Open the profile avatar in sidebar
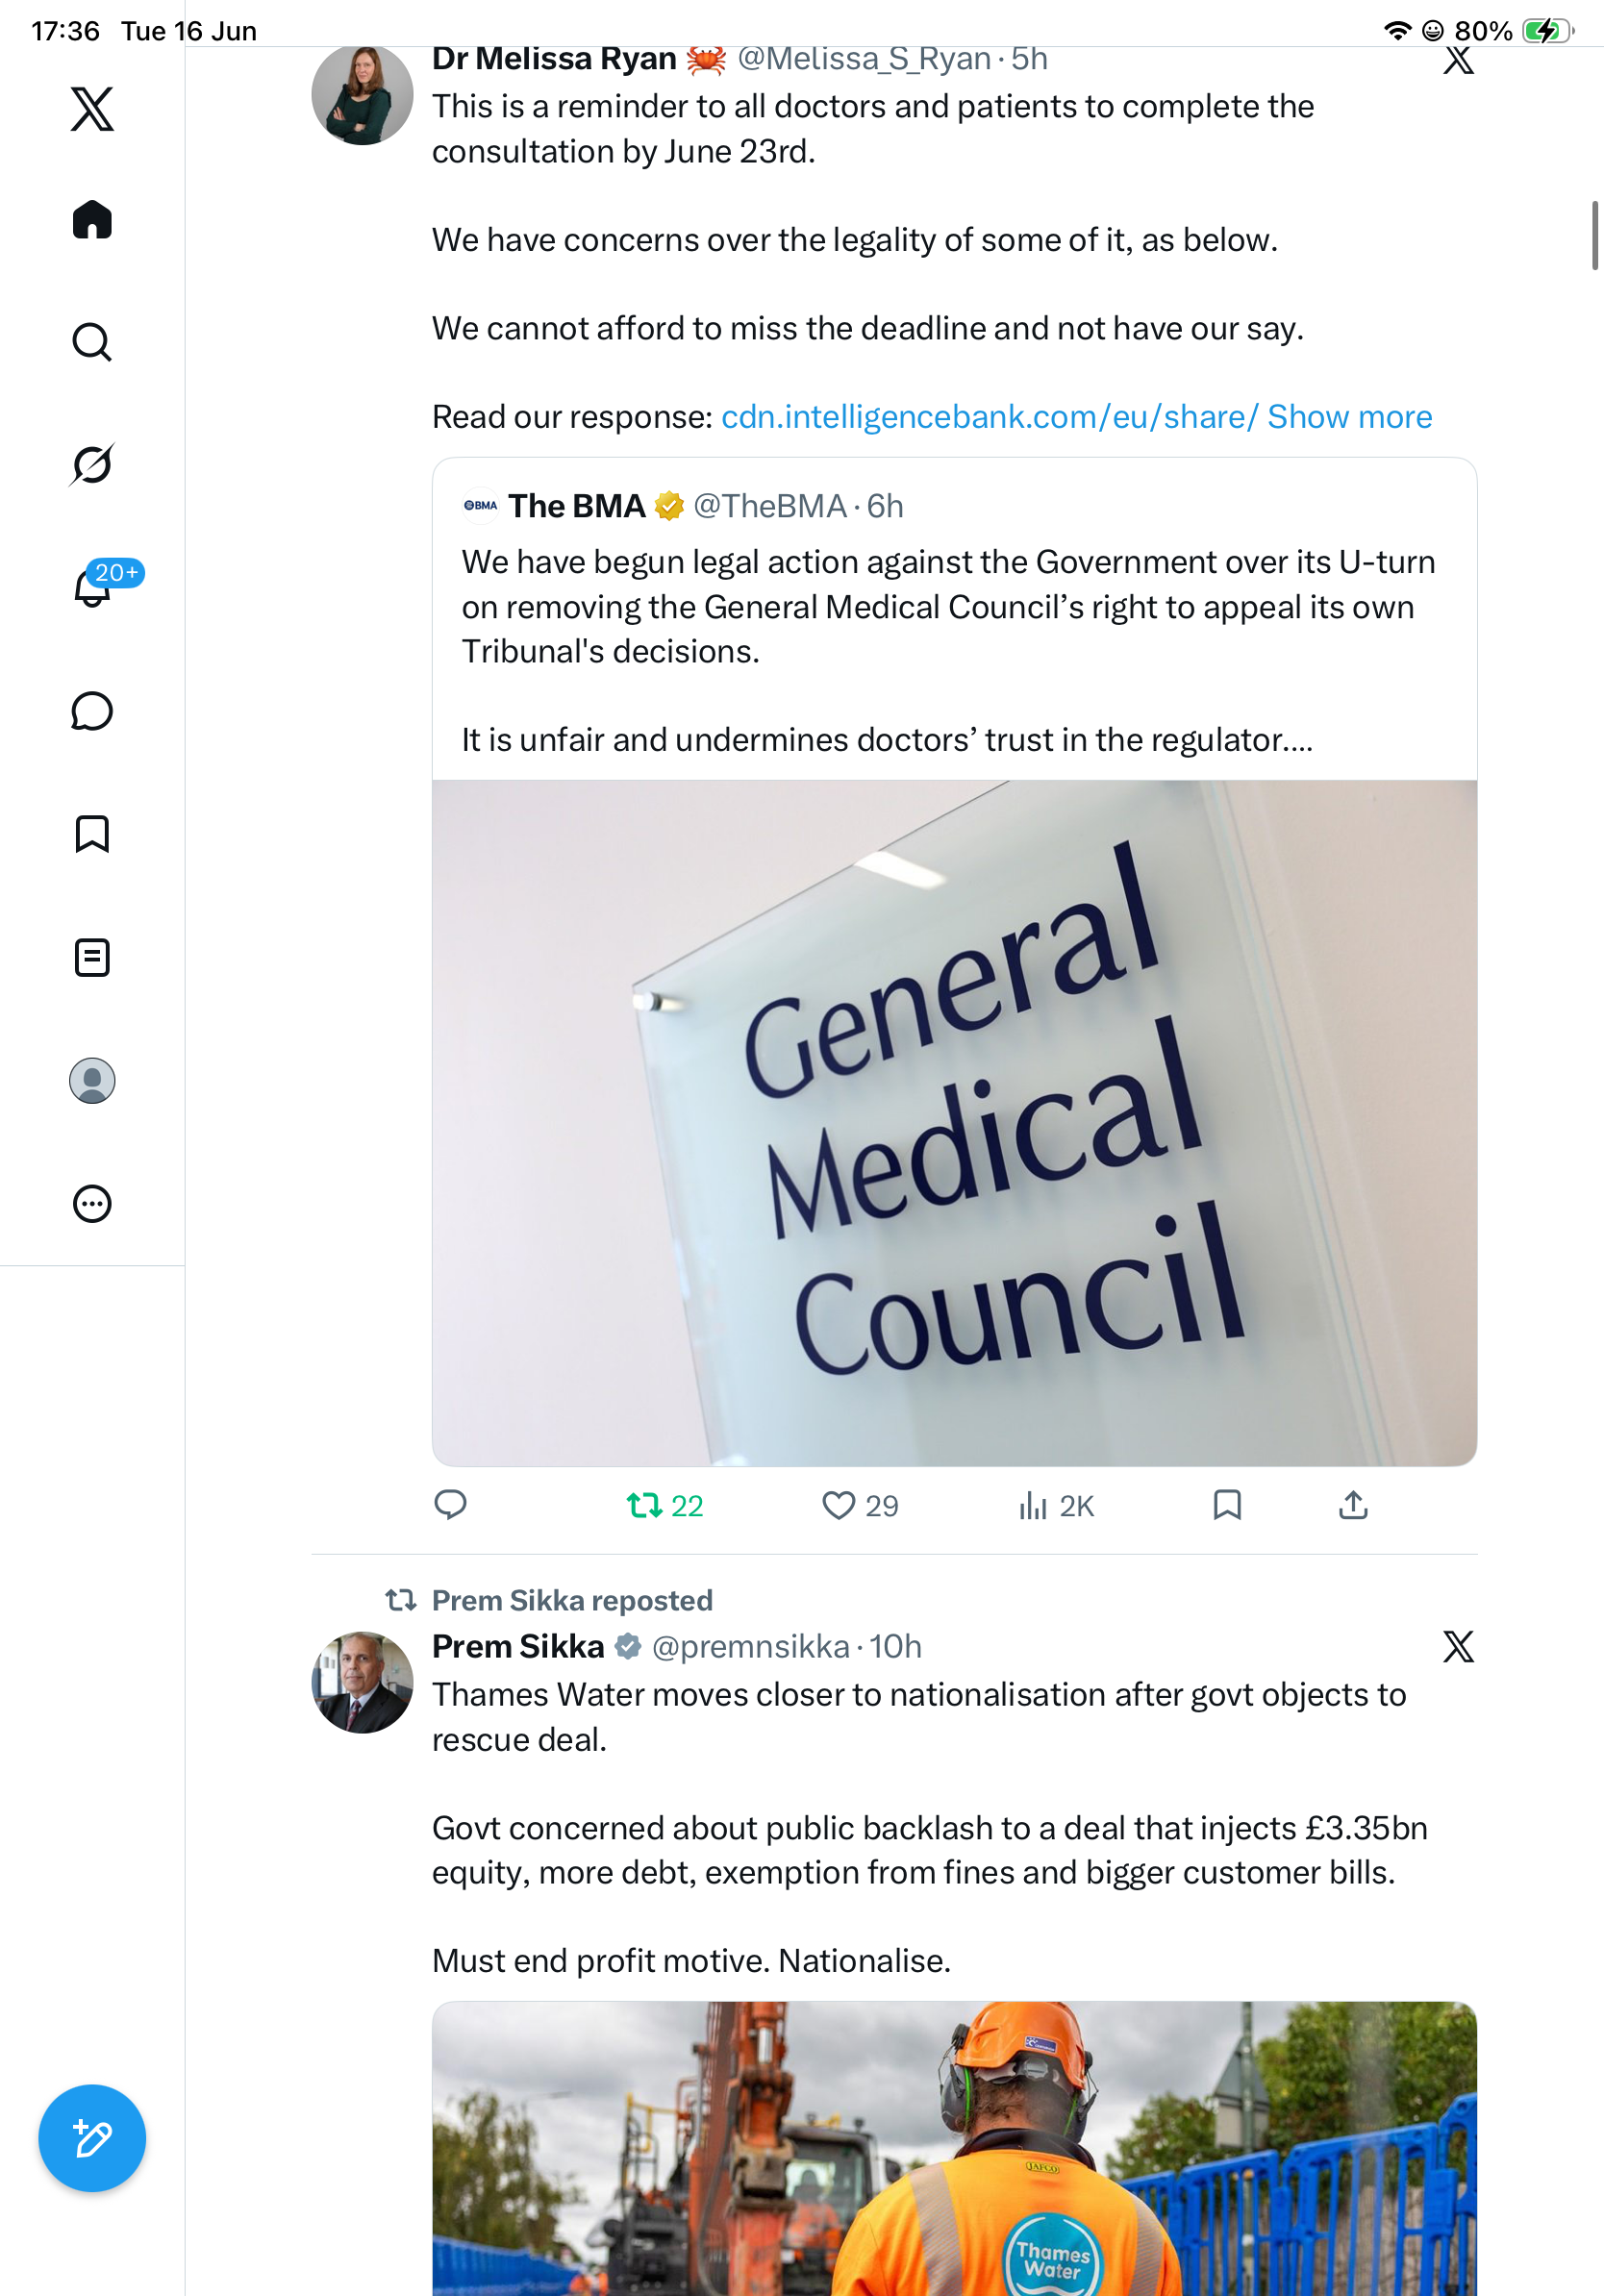 tap(92, 1080)
